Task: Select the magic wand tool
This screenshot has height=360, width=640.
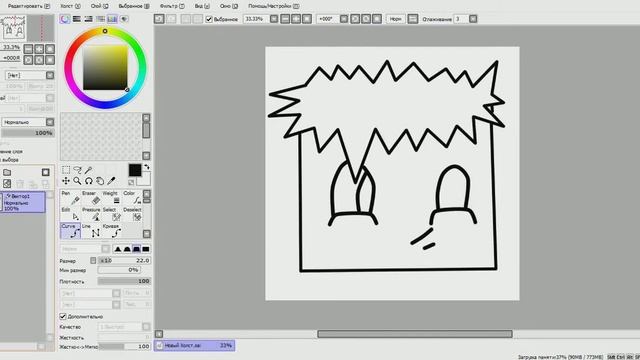Action: (x=89, y=170)
